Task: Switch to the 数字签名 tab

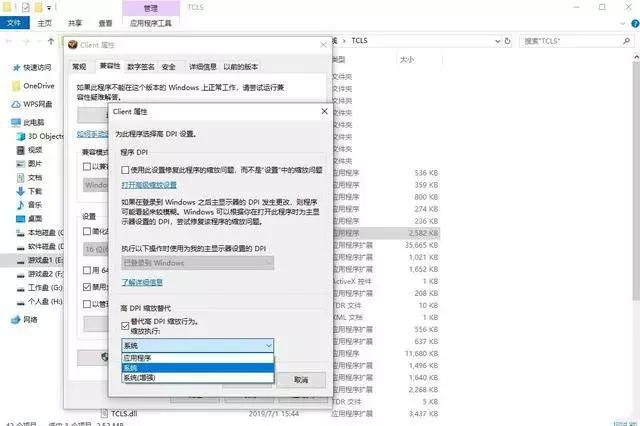Action: pyautogui.click(x=141, y=67)
